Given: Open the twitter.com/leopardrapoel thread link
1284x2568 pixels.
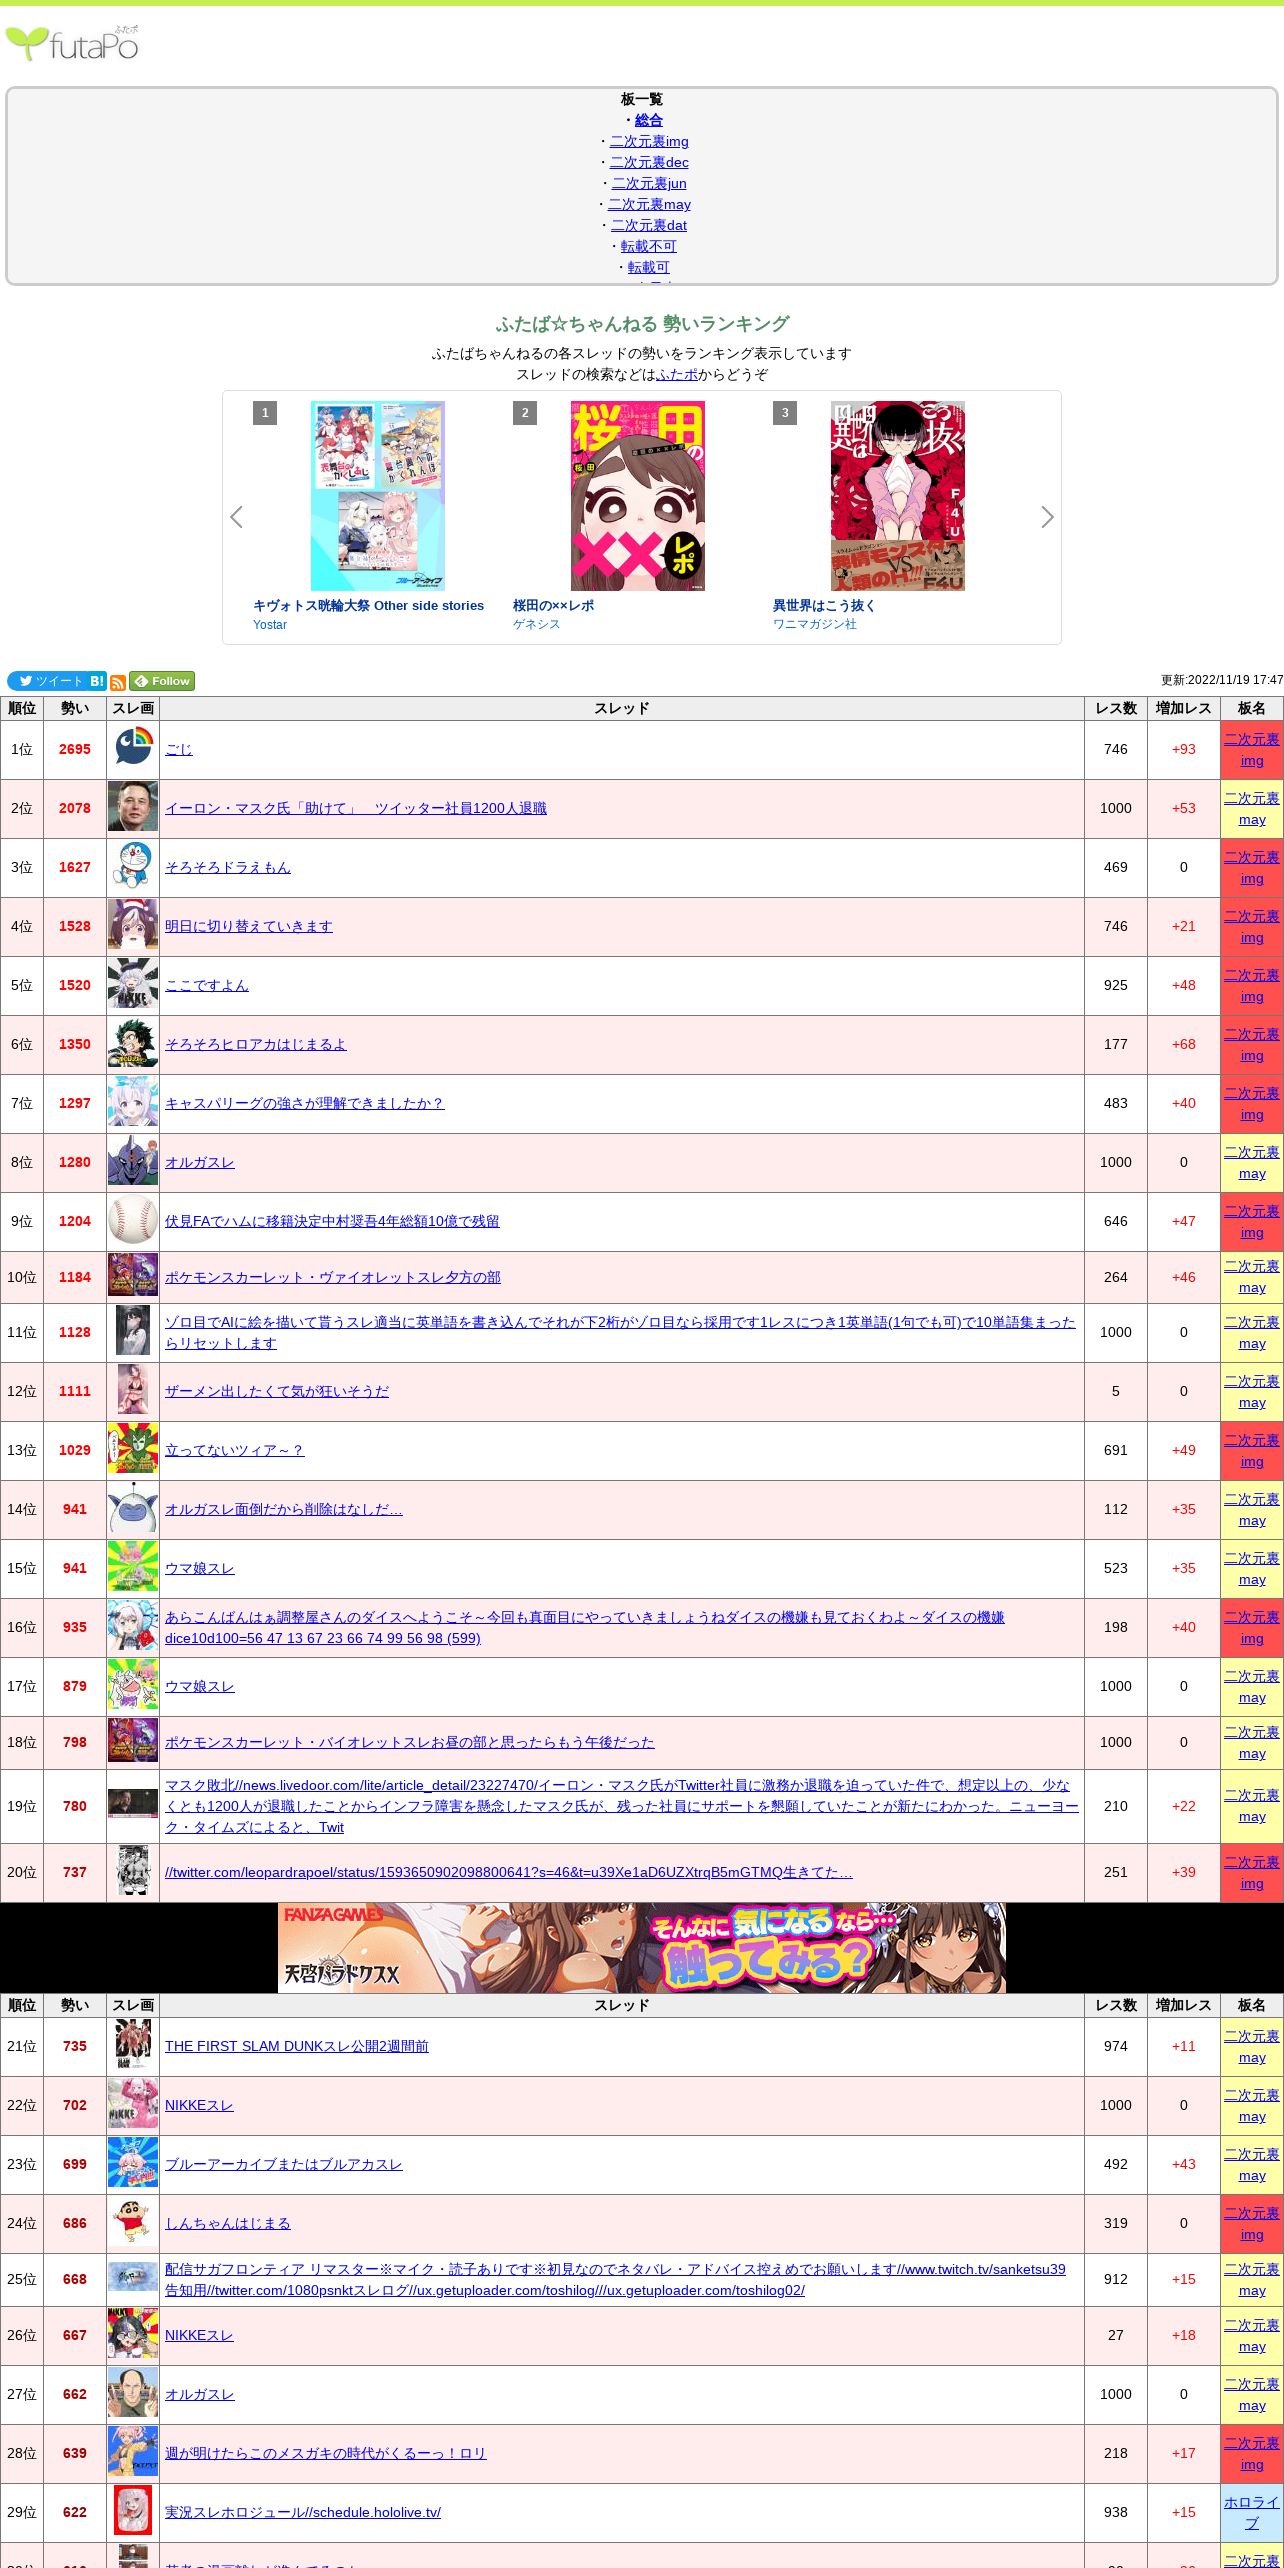Looking at the screenshot, I should [508, 1872].
